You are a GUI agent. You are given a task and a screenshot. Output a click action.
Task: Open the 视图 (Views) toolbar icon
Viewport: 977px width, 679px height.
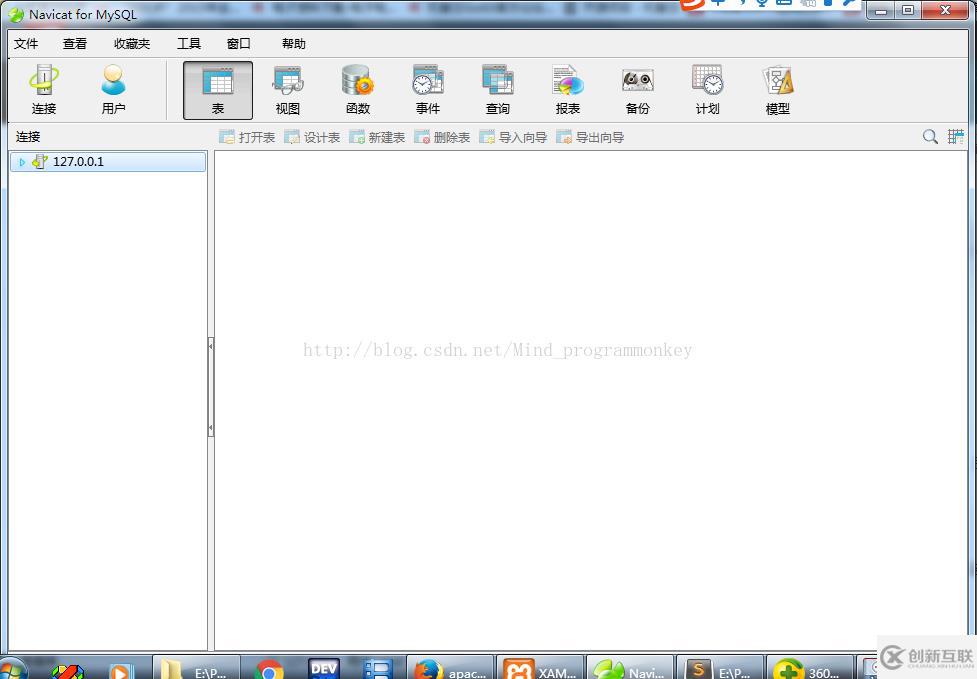point(287,88)
